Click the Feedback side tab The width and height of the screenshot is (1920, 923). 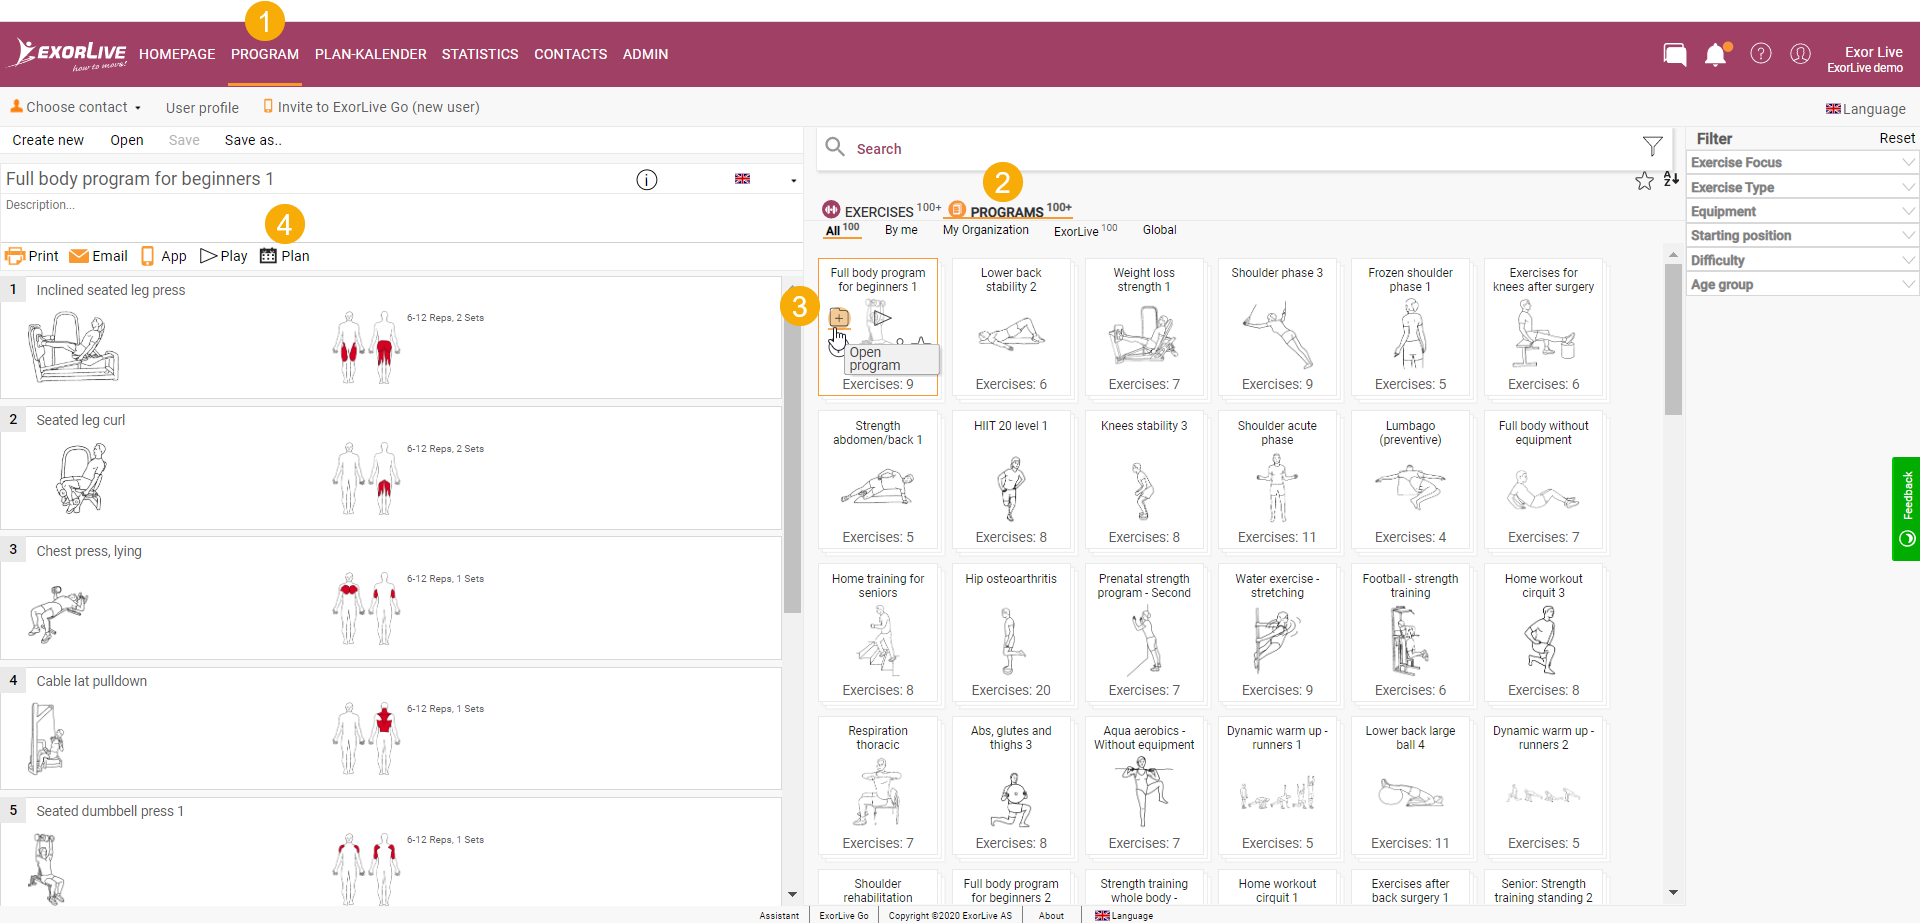[1906, 509]
